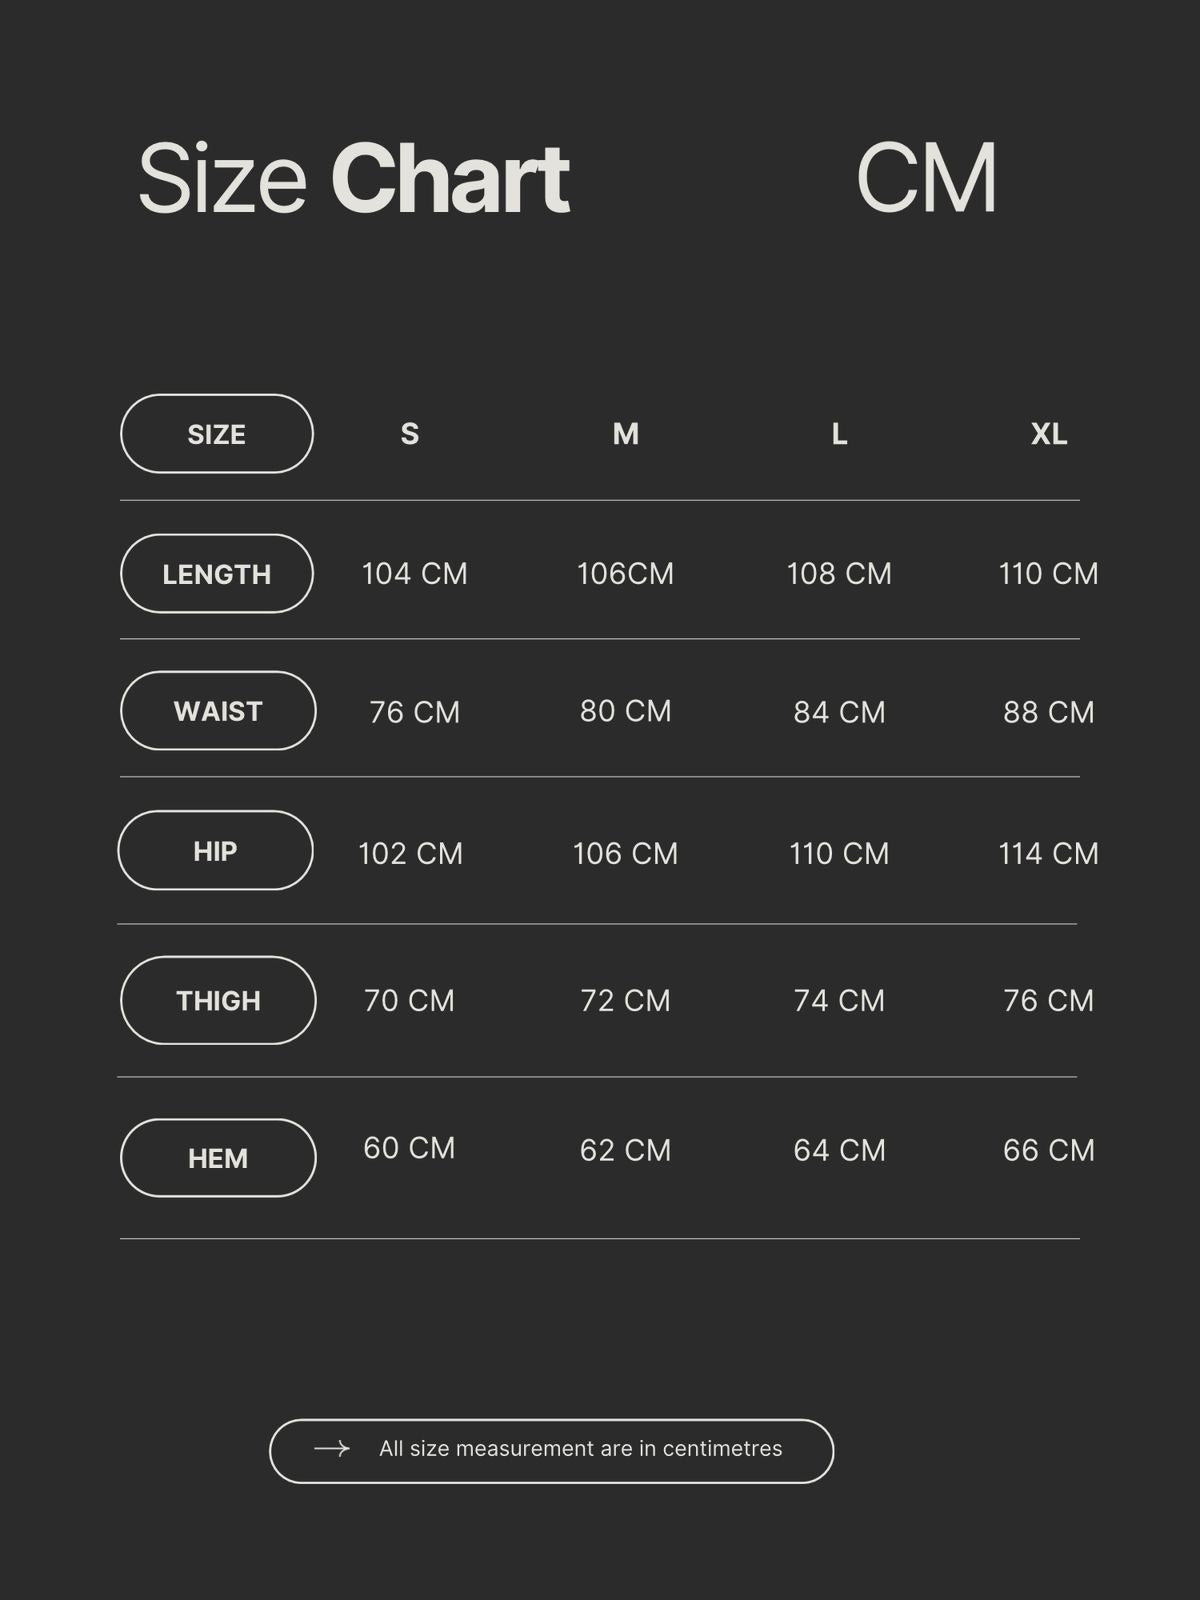Select the WAIST row label
The image size is (1200, 1600).
(218, 711)
